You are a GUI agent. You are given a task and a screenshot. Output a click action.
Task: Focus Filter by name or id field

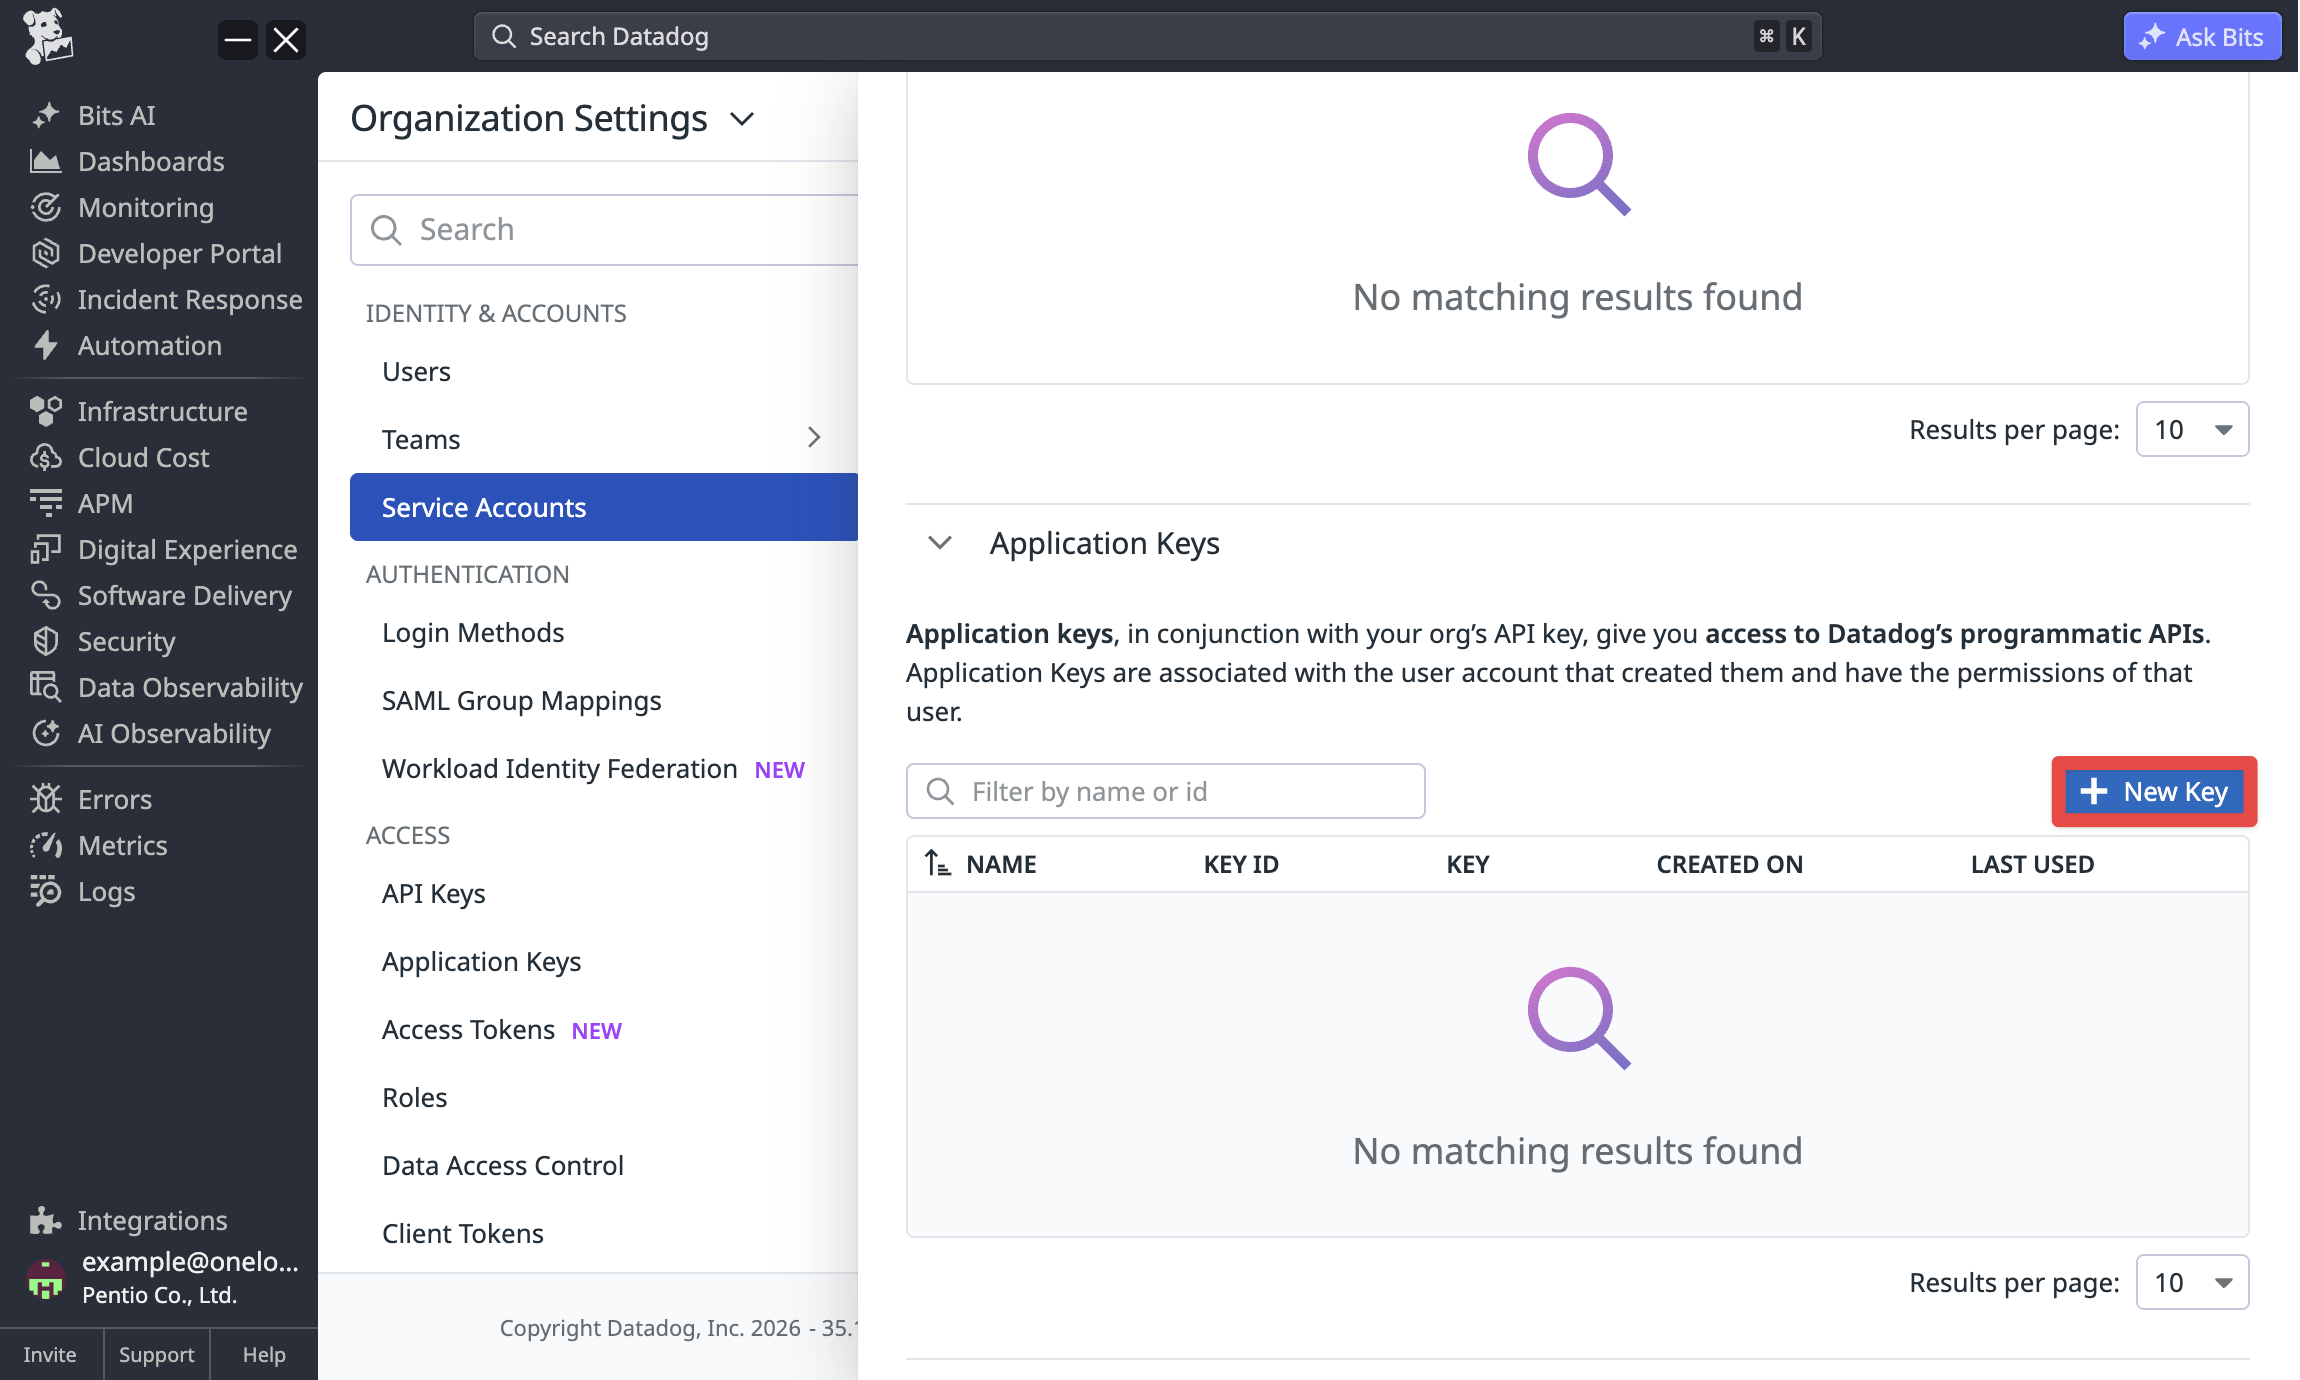click(x=1165, y=791)
